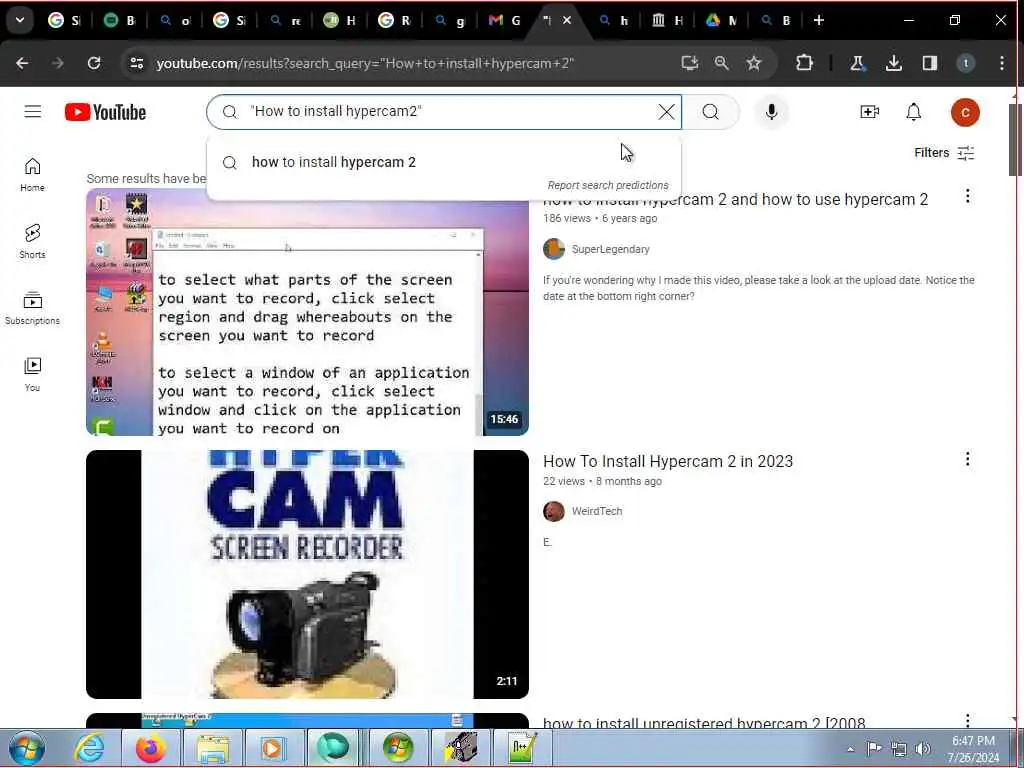1024x768 pixels.
Task: Switch to the Google Drive tab
Action: coord(722,20)
